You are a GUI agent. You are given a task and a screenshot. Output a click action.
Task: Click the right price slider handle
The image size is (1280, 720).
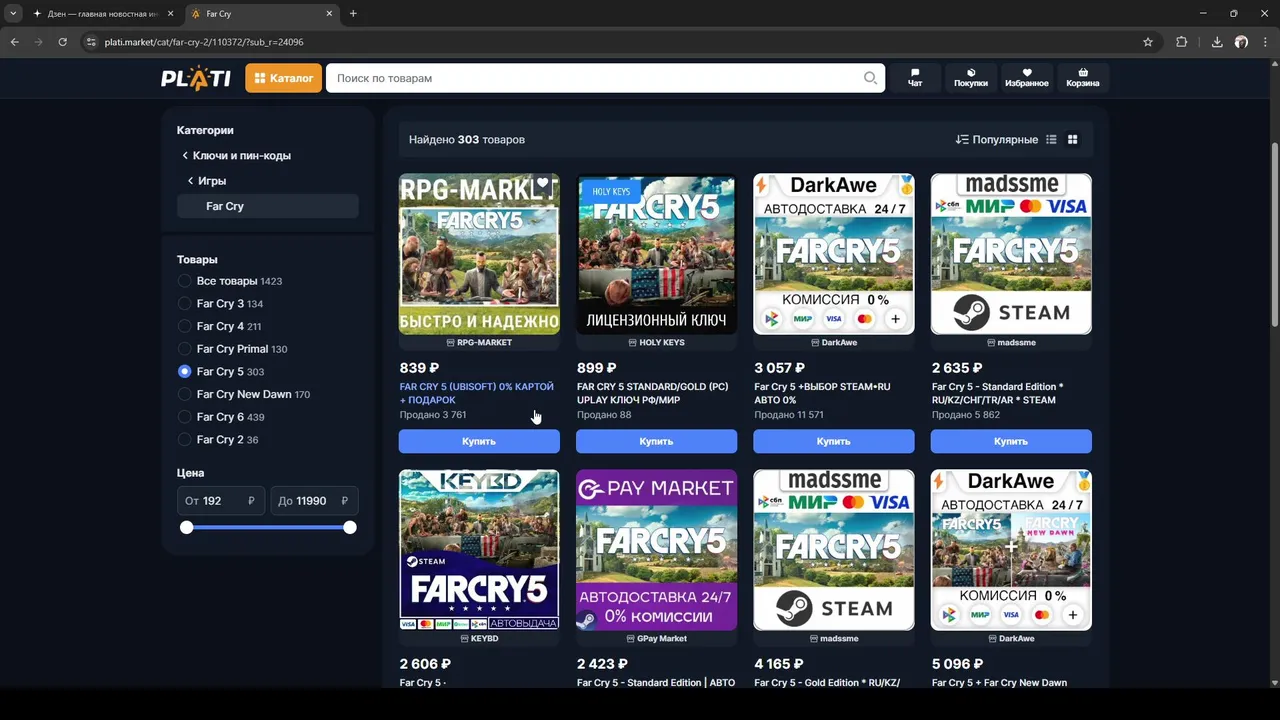pos(350,527)
